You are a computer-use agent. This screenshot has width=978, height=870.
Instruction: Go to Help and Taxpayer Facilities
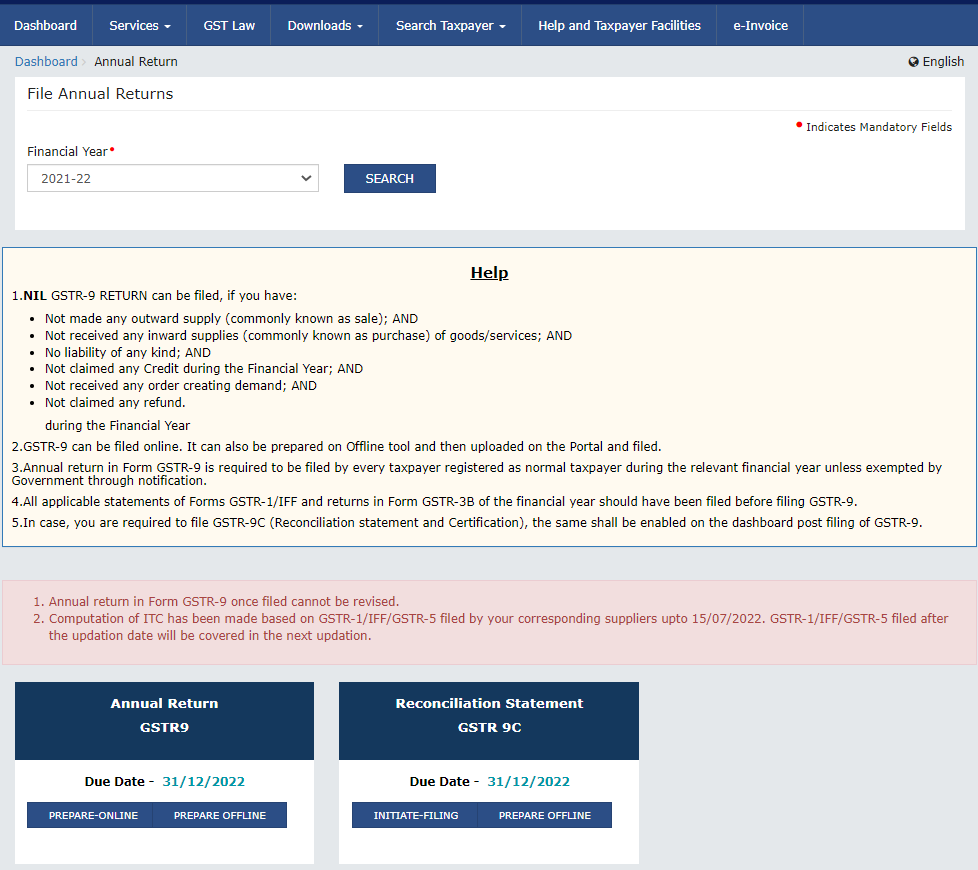coord(619,25)
